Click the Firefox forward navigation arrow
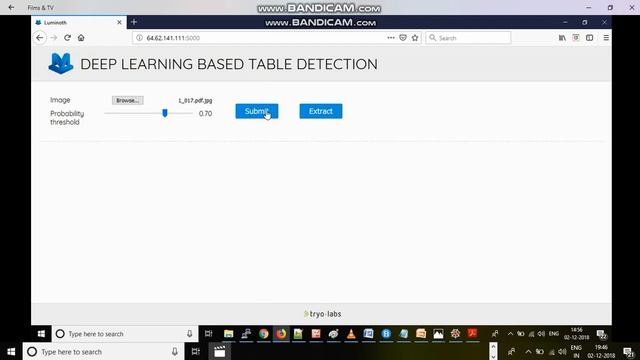The image size is (640, 360). point(53,38)
